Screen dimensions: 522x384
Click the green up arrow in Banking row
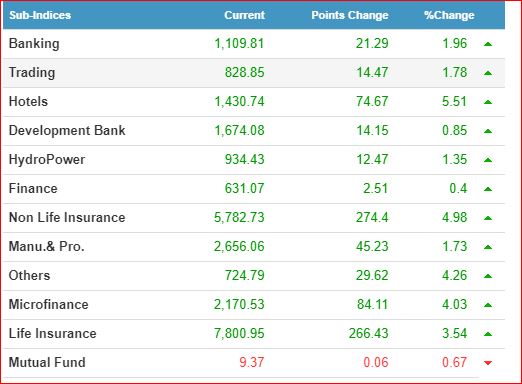coord(488,44)
